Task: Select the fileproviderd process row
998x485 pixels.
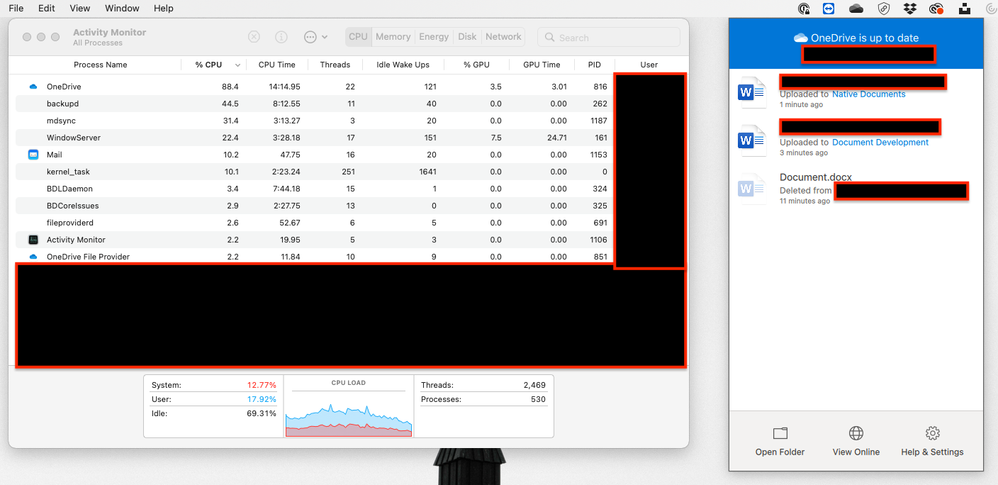Action: pyautogui.click(x=315, y=223)
